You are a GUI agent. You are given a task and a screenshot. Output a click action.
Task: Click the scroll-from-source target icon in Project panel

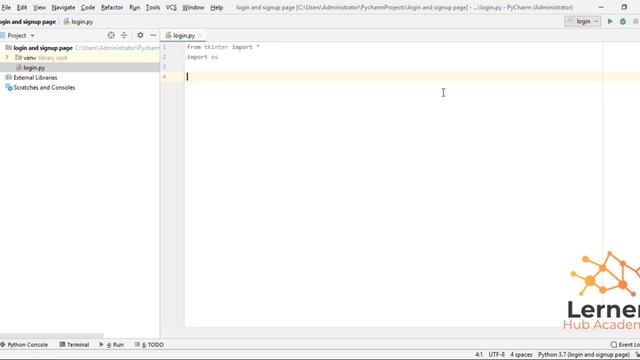pos(111,36)
